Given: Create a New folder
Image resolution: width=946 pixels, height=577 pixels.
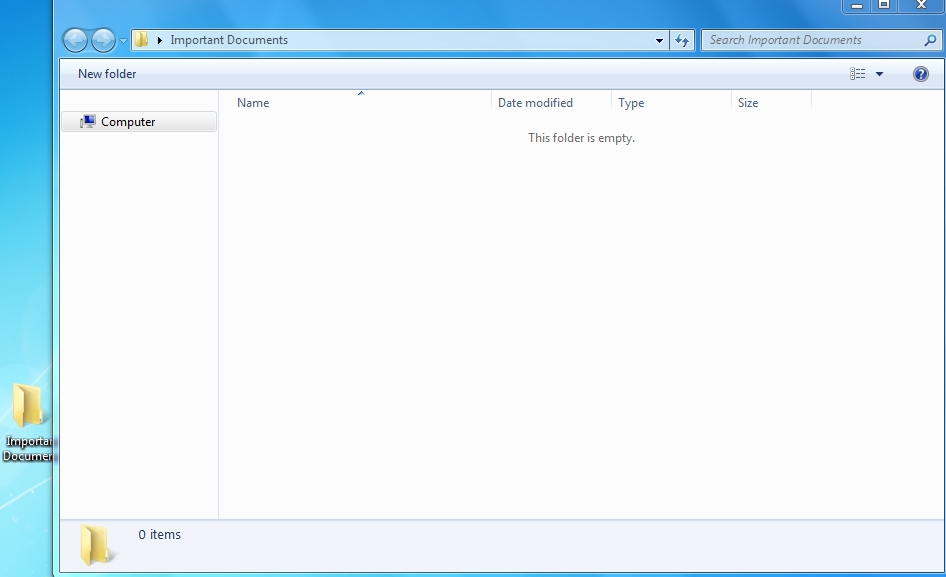Looking at the screenshot, I should pos(107,74).
